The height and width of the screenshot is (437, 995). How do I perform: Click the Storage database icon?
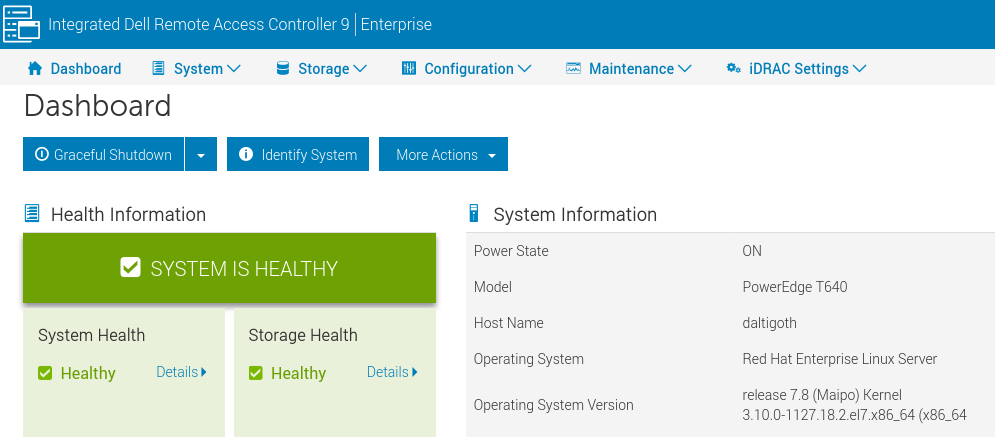click(x=282, y=69)
